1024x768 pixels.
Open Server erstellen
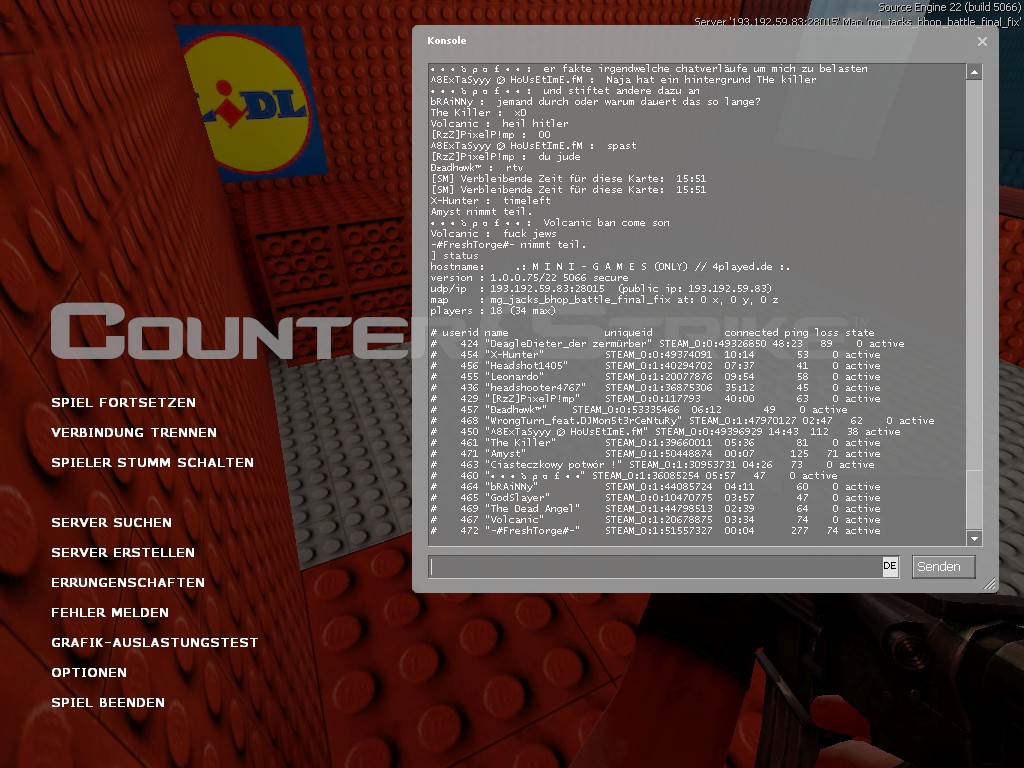click(x=123, y=552)
